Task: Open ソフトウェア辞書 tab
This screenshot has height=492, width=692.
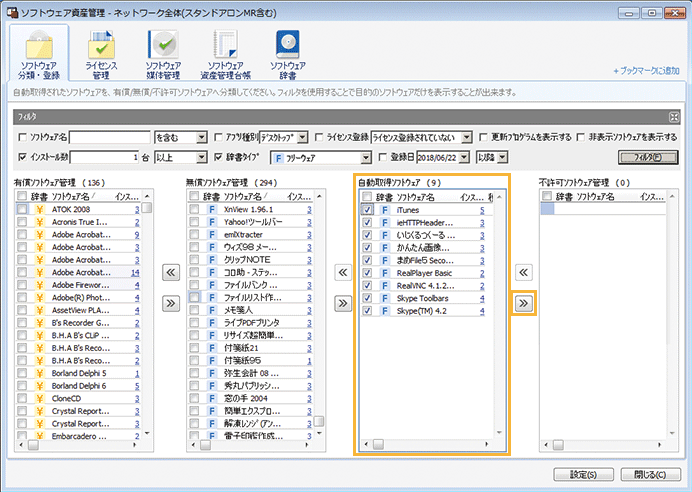Action: (288, 55)
